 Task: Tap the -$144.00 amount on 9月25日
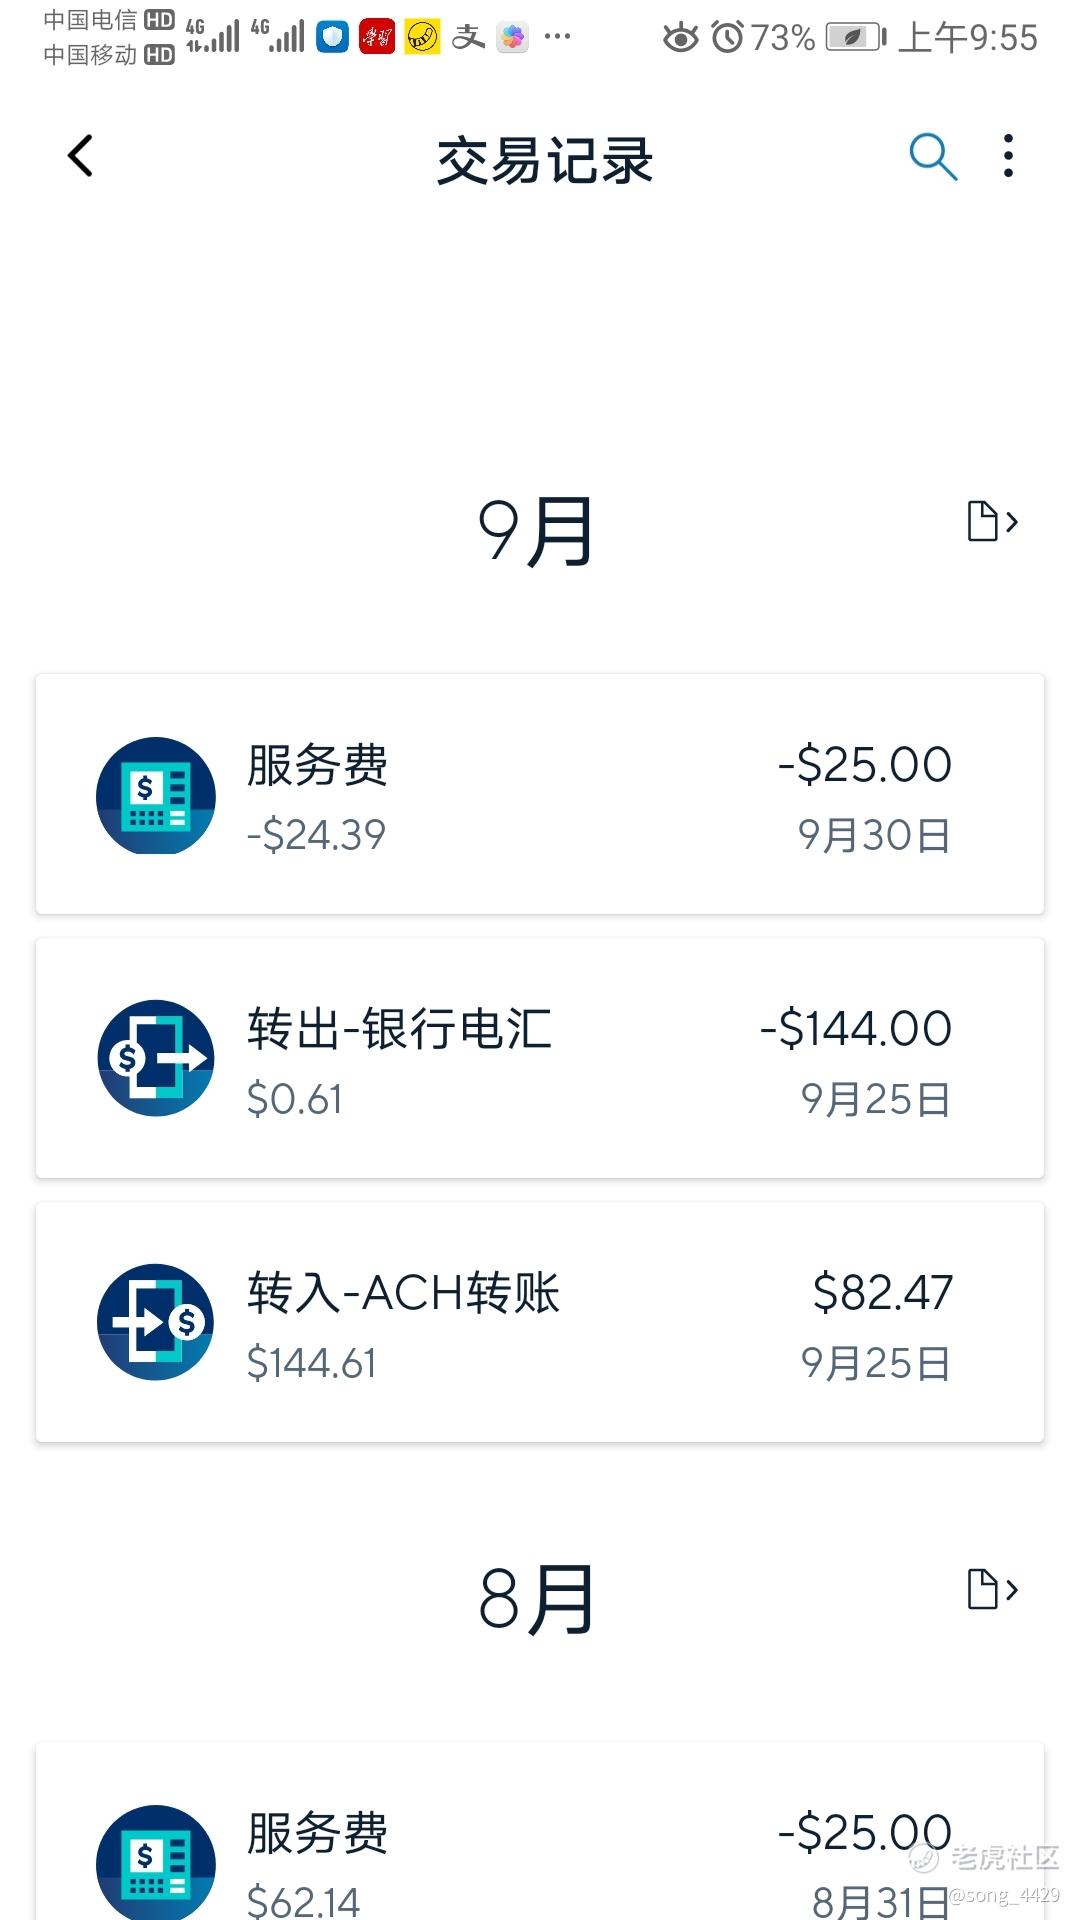click(856, 1028)
